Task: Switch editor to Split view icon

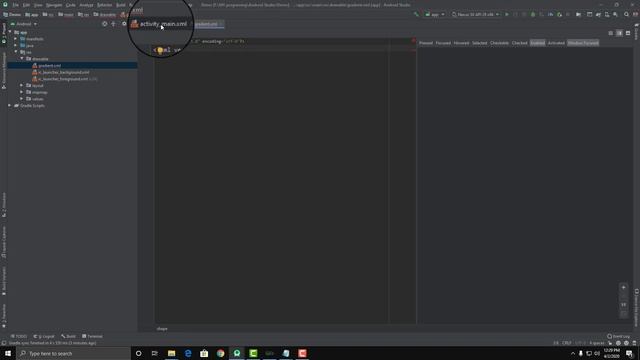Action: tap(619, 33)
